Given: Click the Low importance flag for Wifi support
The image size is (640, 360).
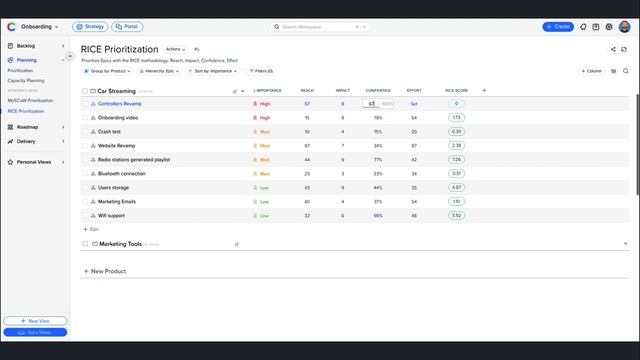Looking at the screenshot, I should point(255,216).
